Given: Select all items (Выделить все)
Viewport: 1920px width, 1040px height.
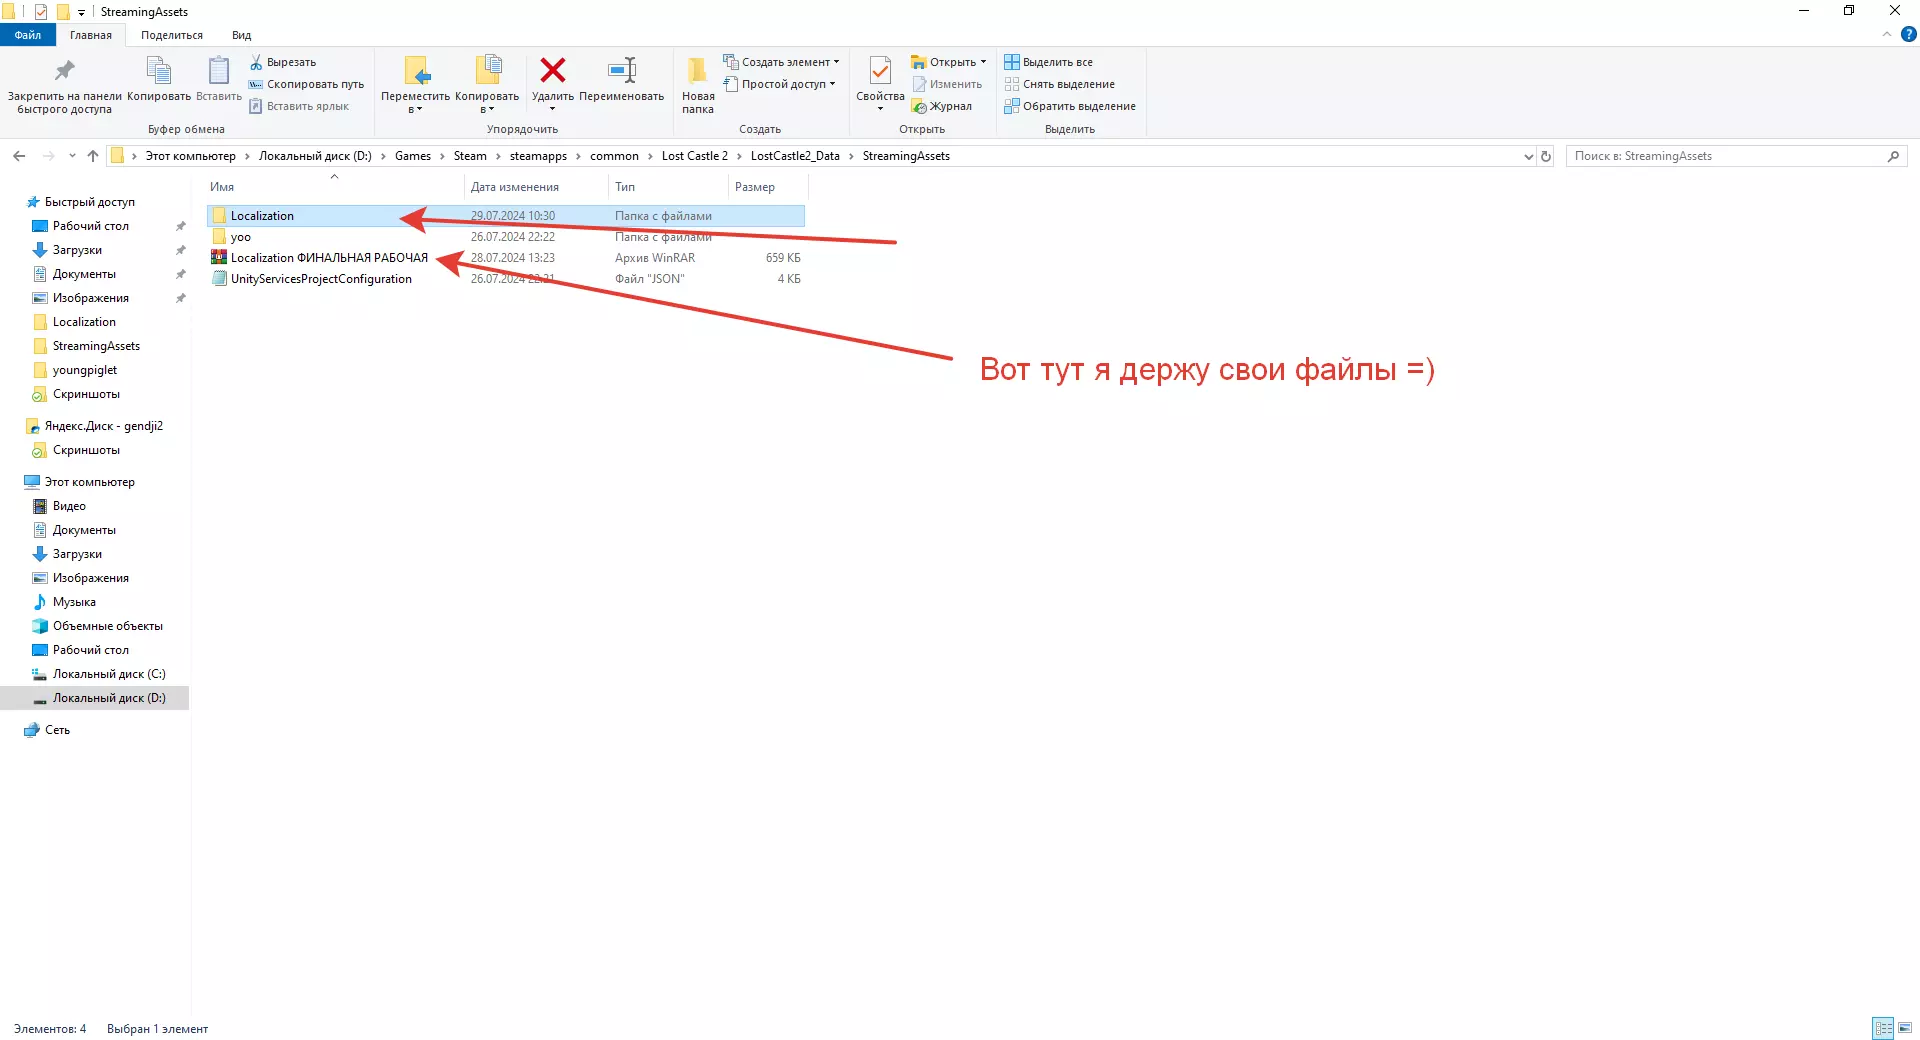Looking at the screenshot, I should pos(1049,62).
